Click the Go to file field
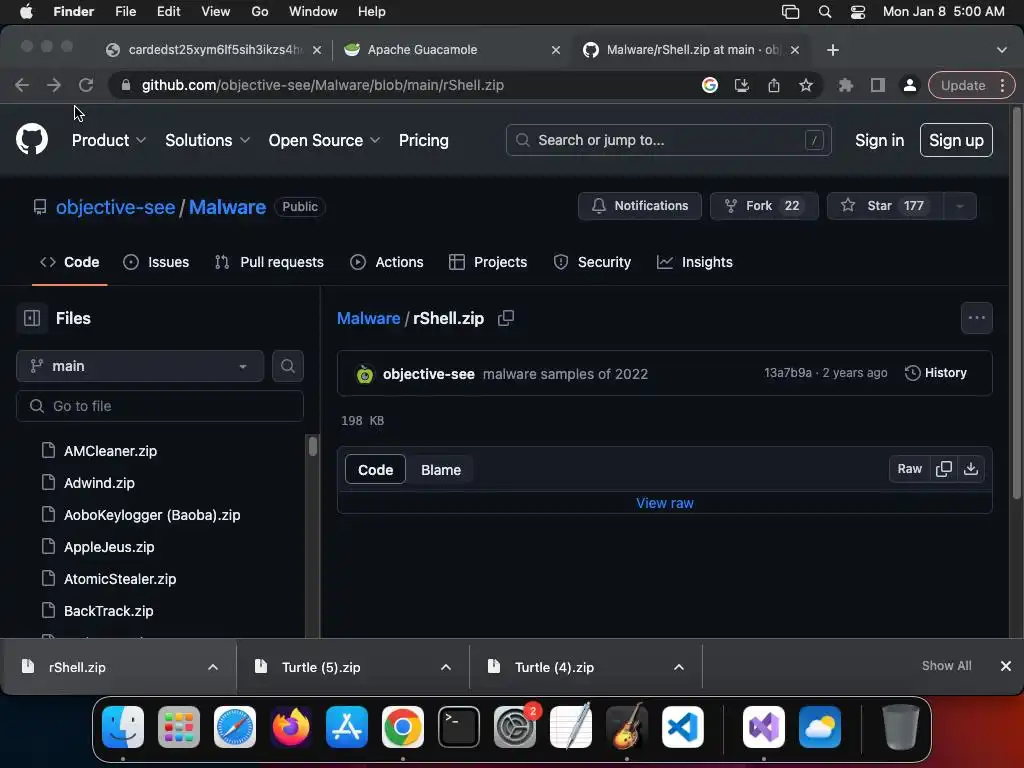This screenshot has width=1024, height=768. click(160, 406)
